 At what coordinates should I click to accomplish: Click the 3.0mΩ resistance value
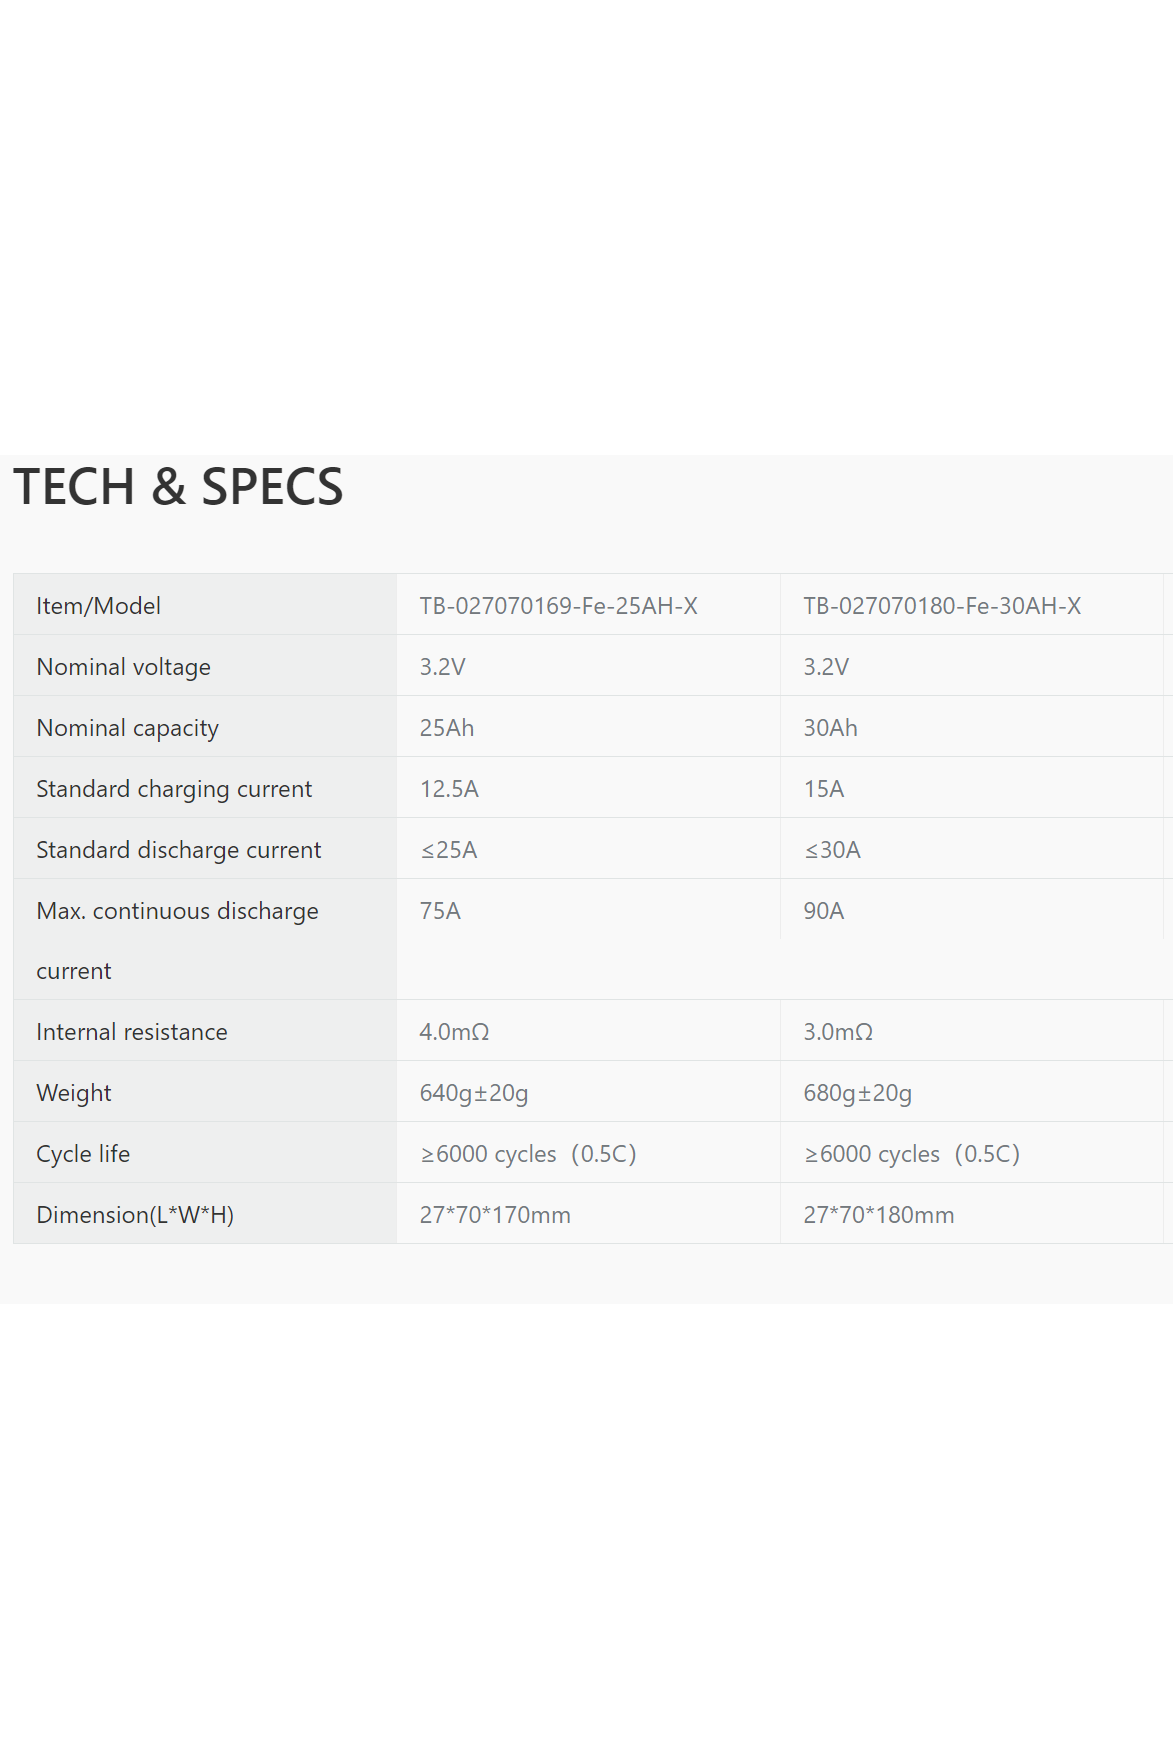pyautogui.click(x=838, y=1032)
